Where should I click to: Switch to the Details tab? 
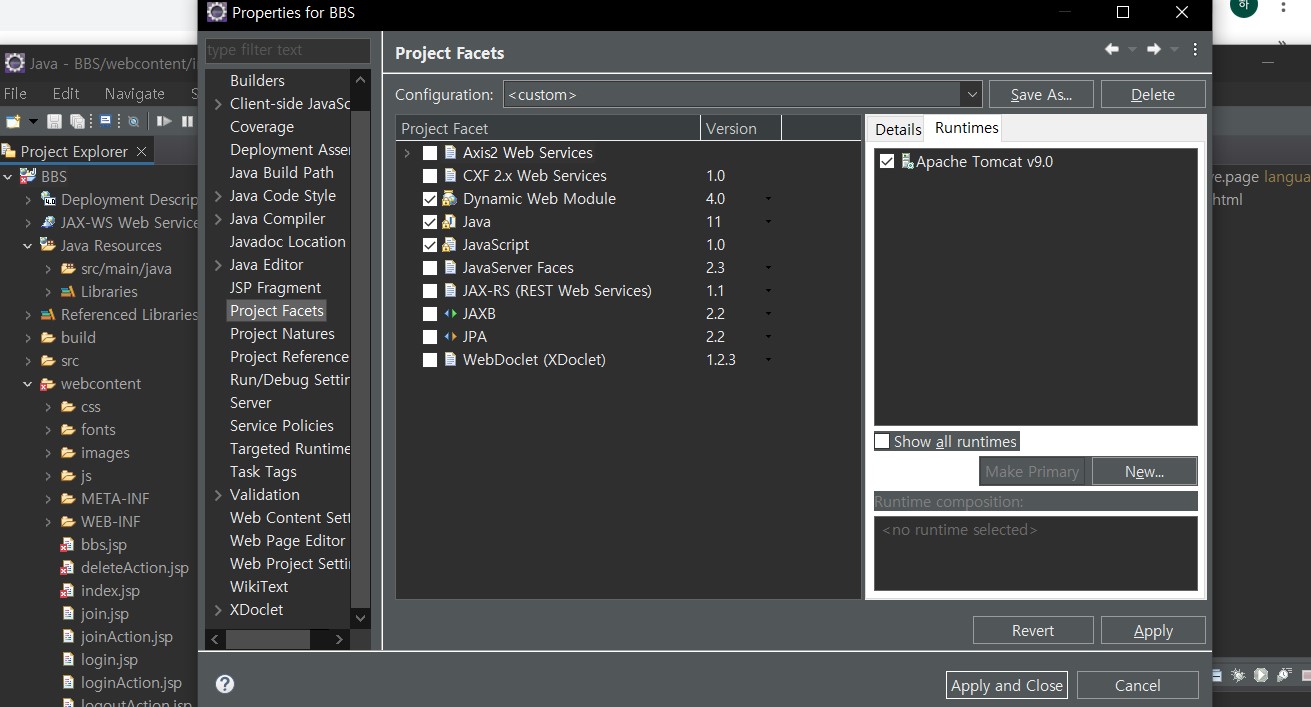click(898, 129)
